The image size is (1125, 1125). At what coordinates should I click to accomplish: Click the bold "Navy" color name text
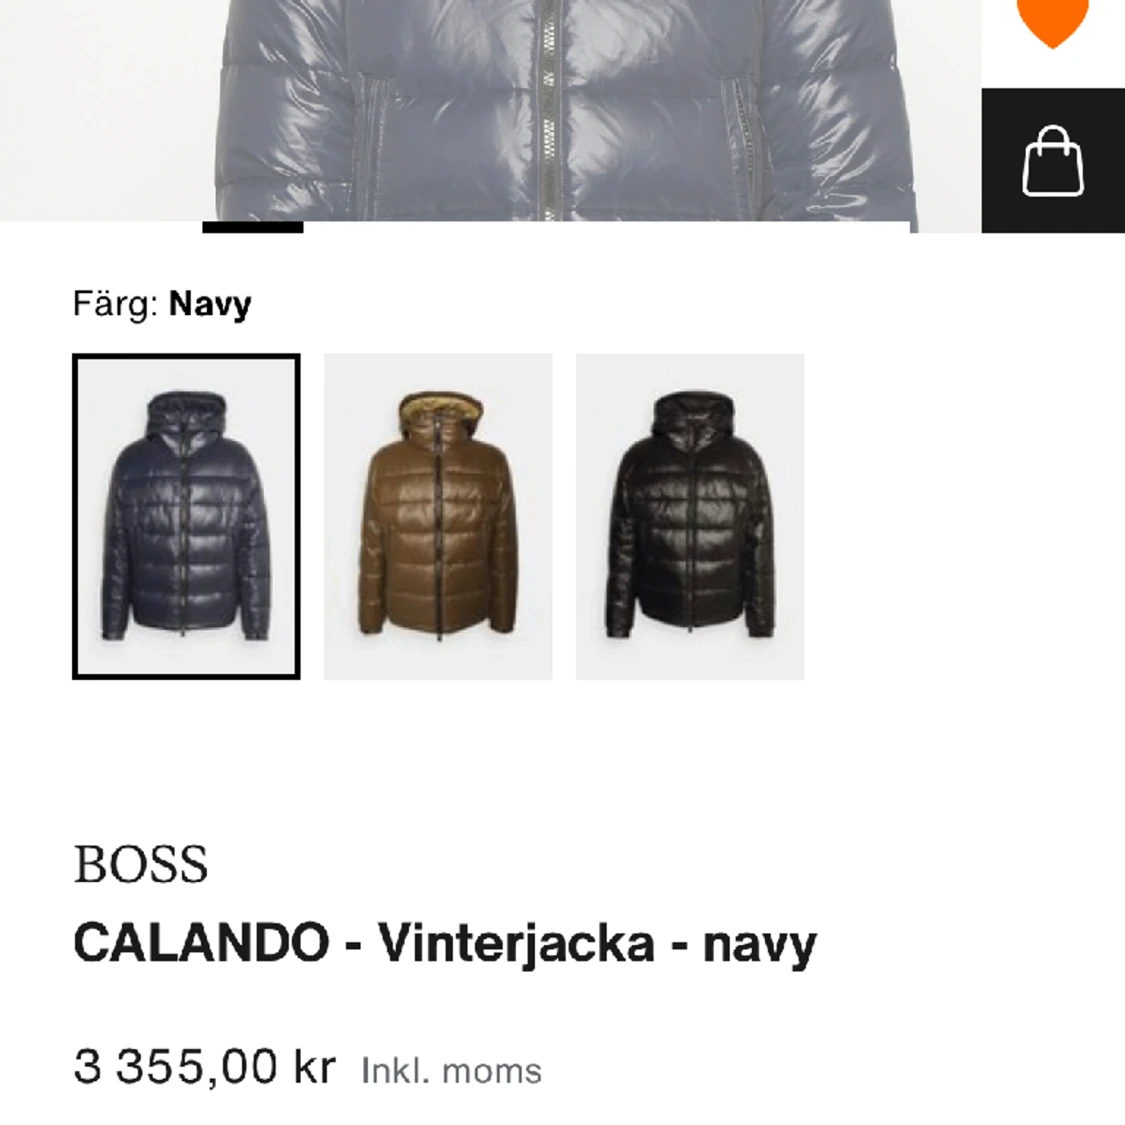[211, 303]
